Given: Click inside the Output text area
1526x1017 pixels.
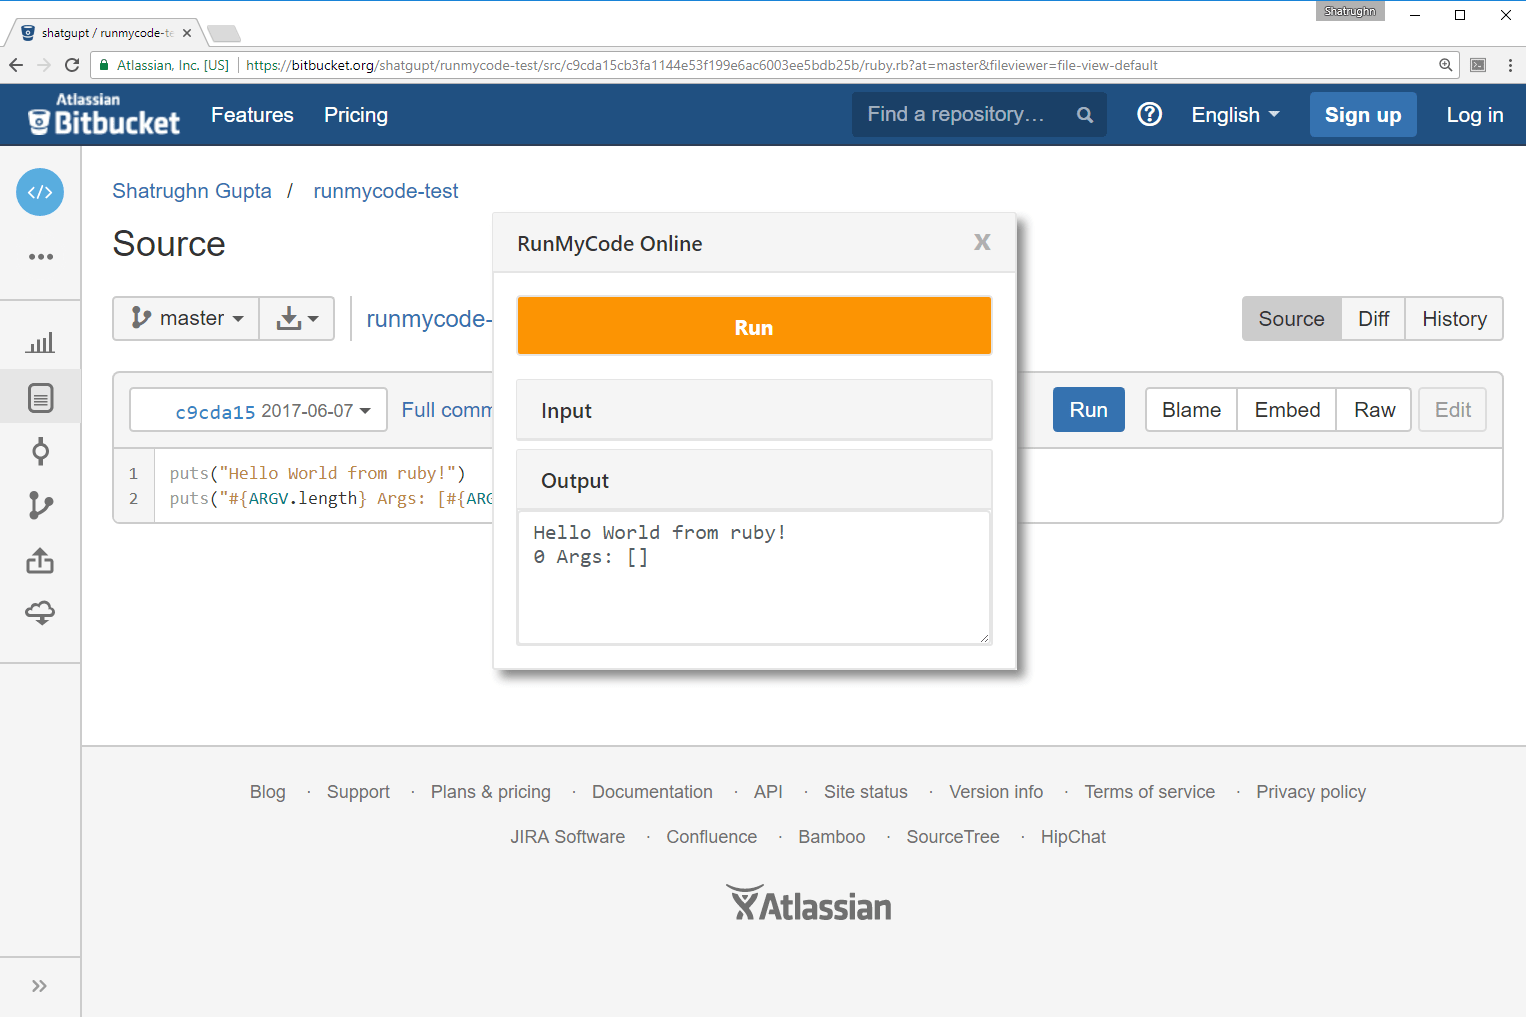Looking at the screenshot, I should [x=754, y=577].
